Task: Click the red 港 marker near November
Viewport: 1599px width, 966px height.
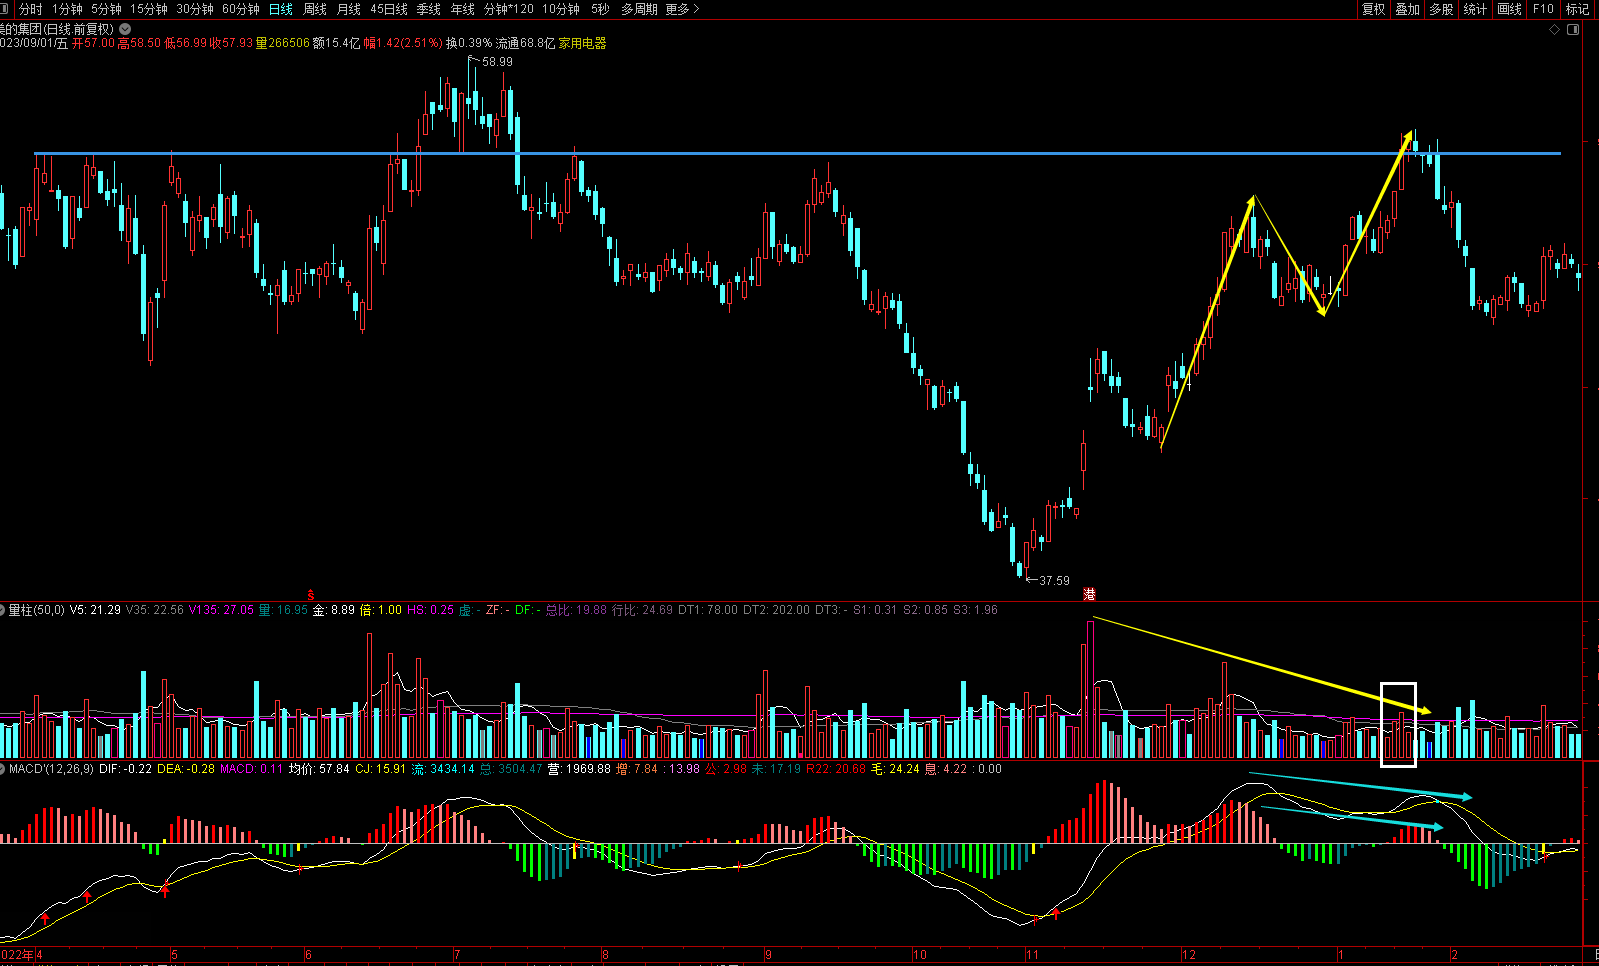Action: click(x=1089, y=594)
